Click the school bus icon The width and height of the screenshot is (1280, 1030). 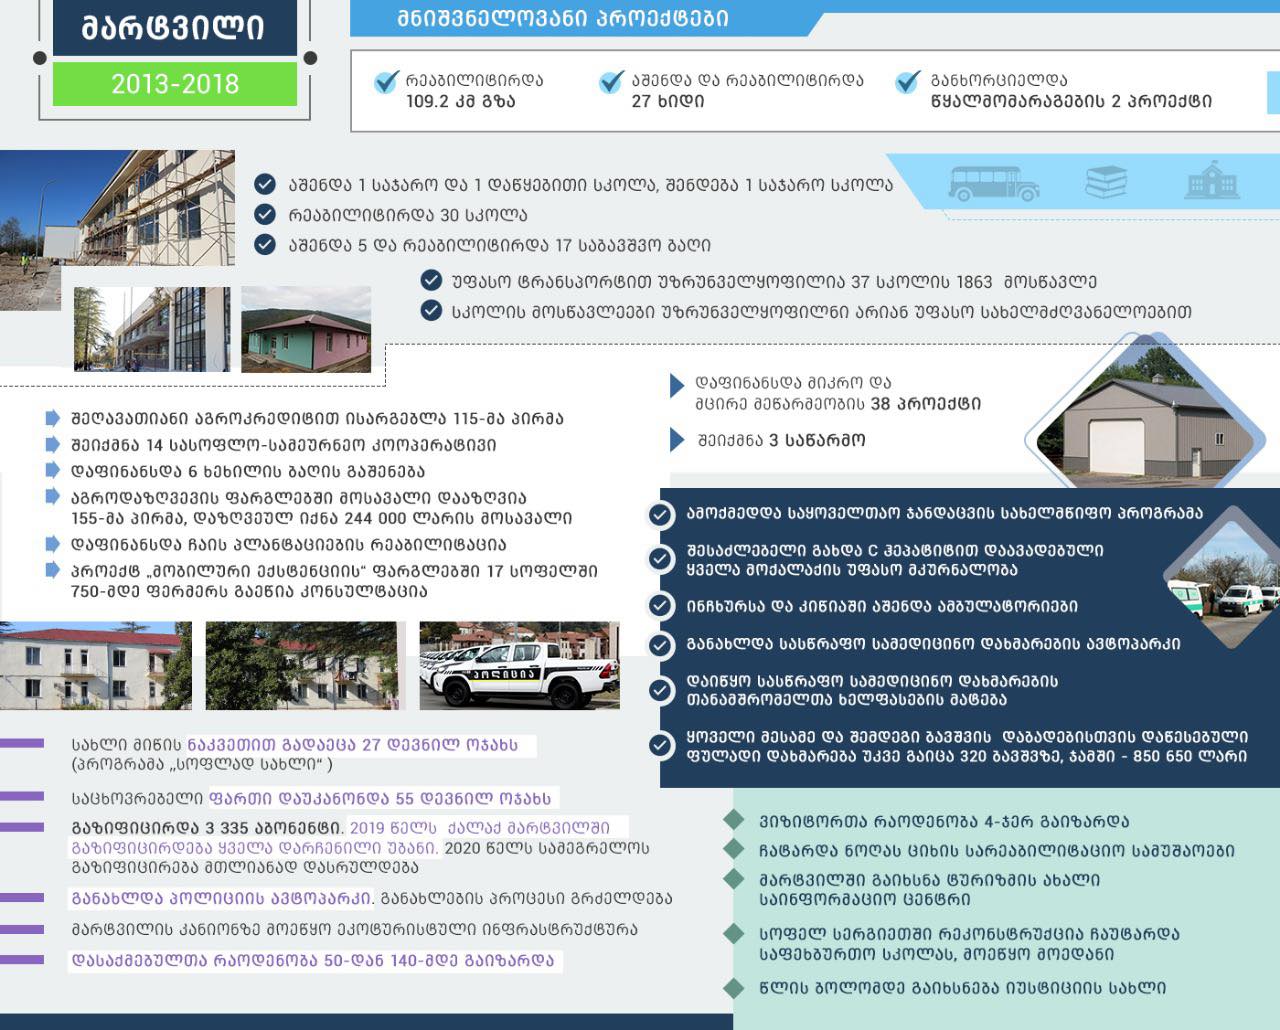coord(993,183)
